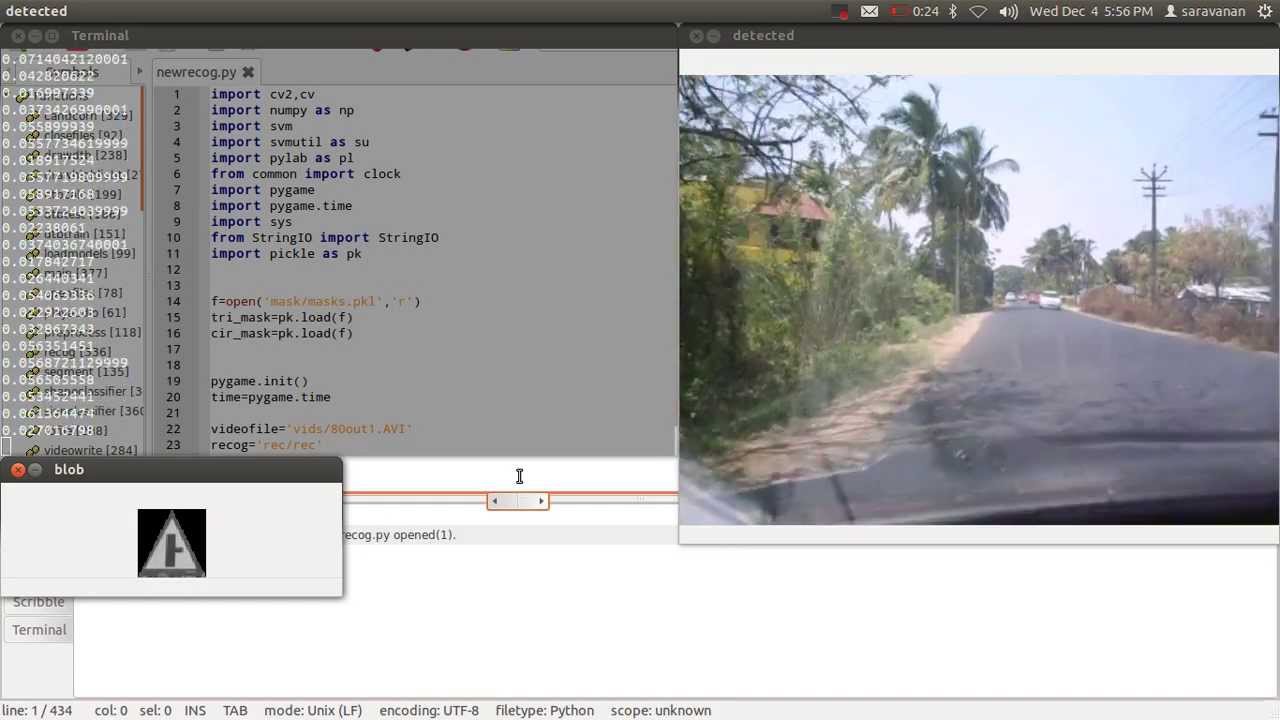Click the 'time=pygame.time' code line

click(270, 397)
